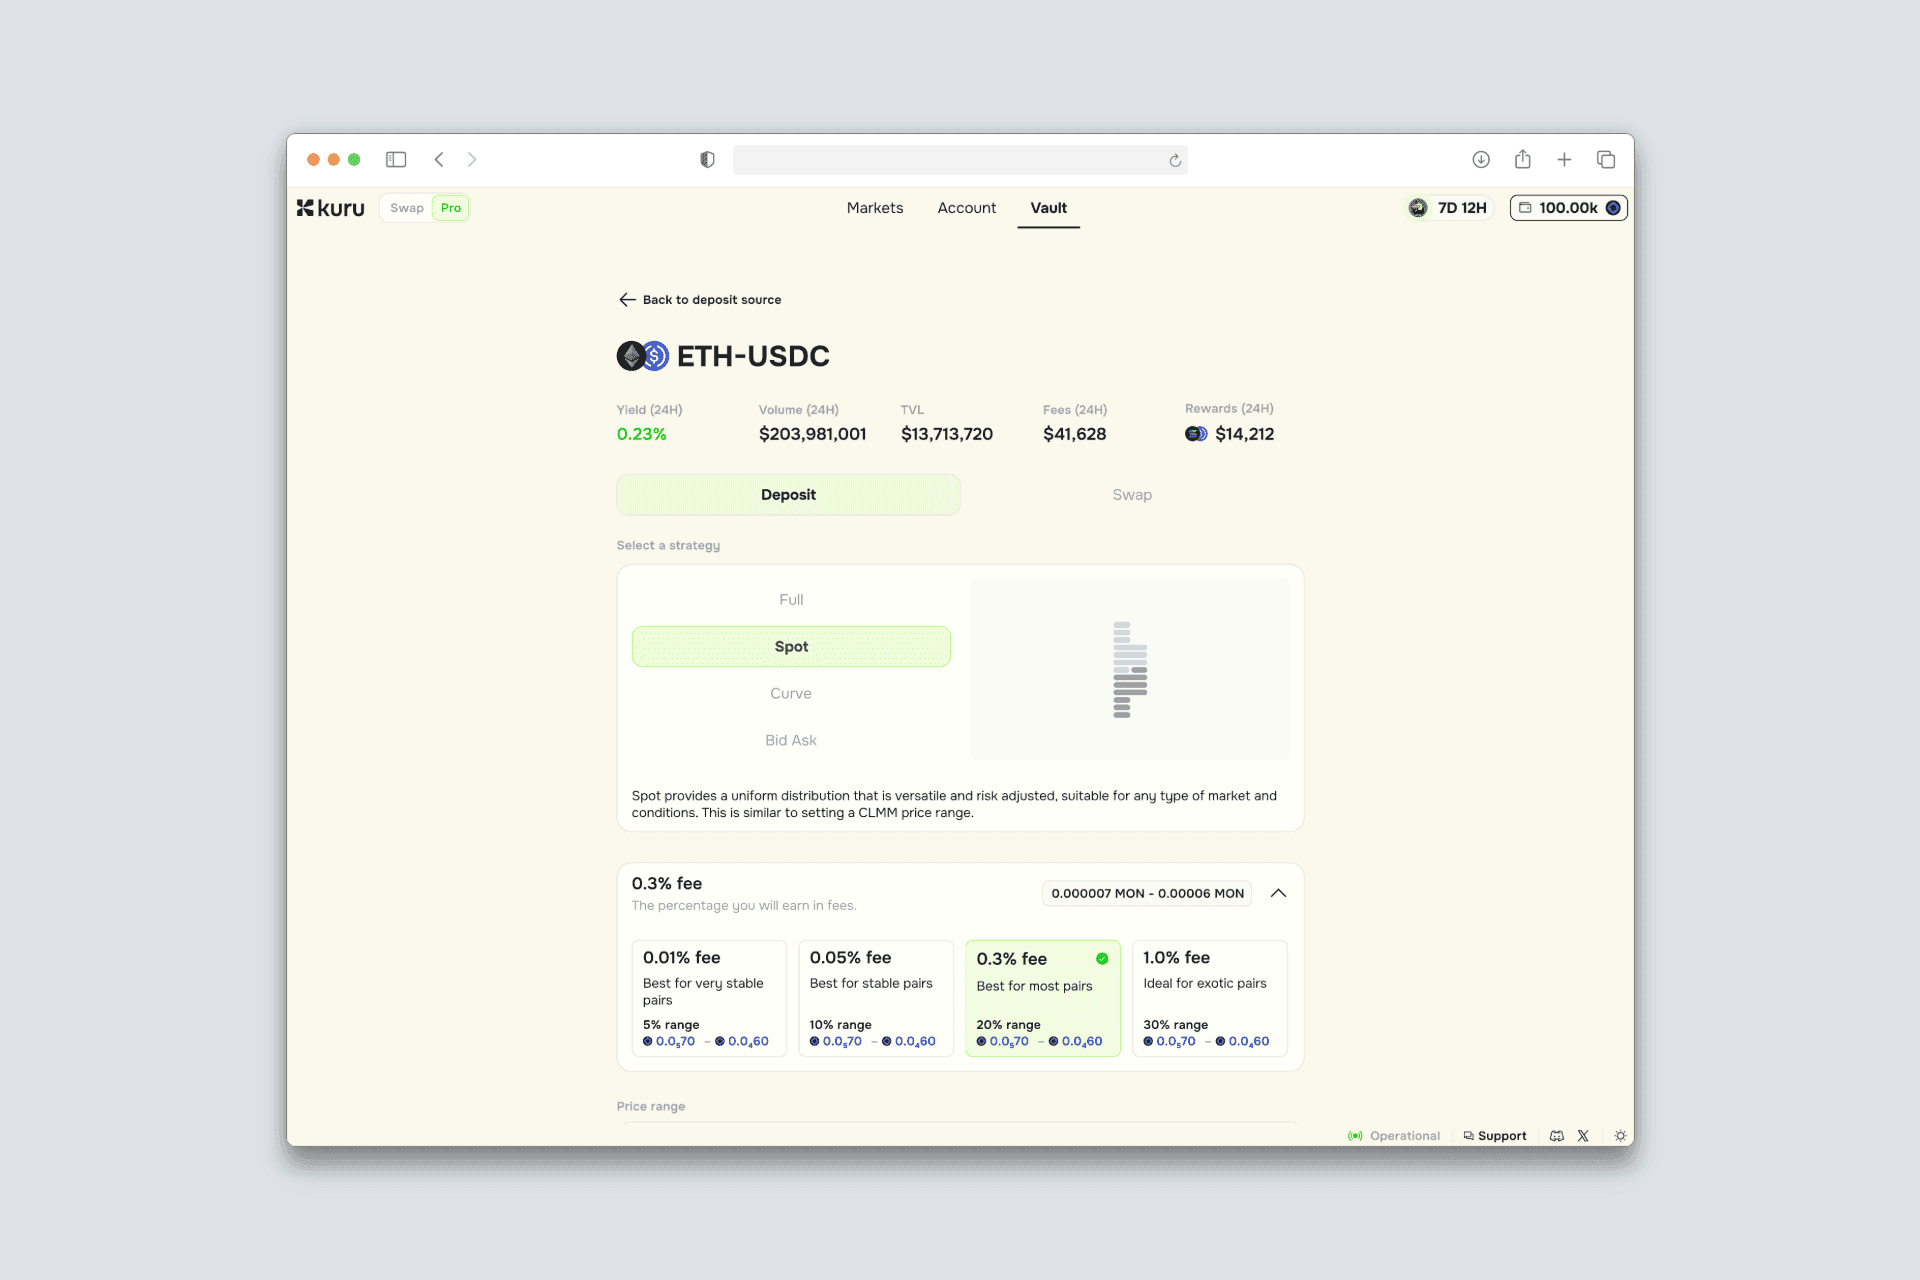Click the MON price range badge
This screenshot has height=1280, width=1920.
tap(1147, 893)
